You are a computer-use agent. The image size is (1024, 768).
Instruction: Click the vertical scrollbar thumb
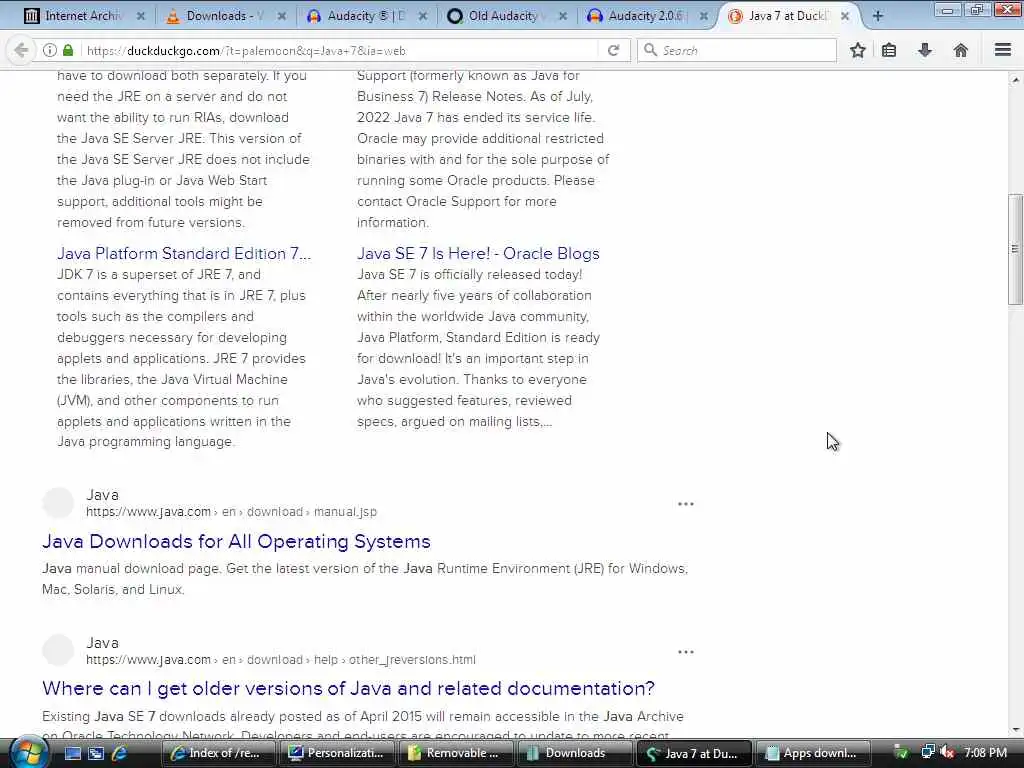(1015, 249)
